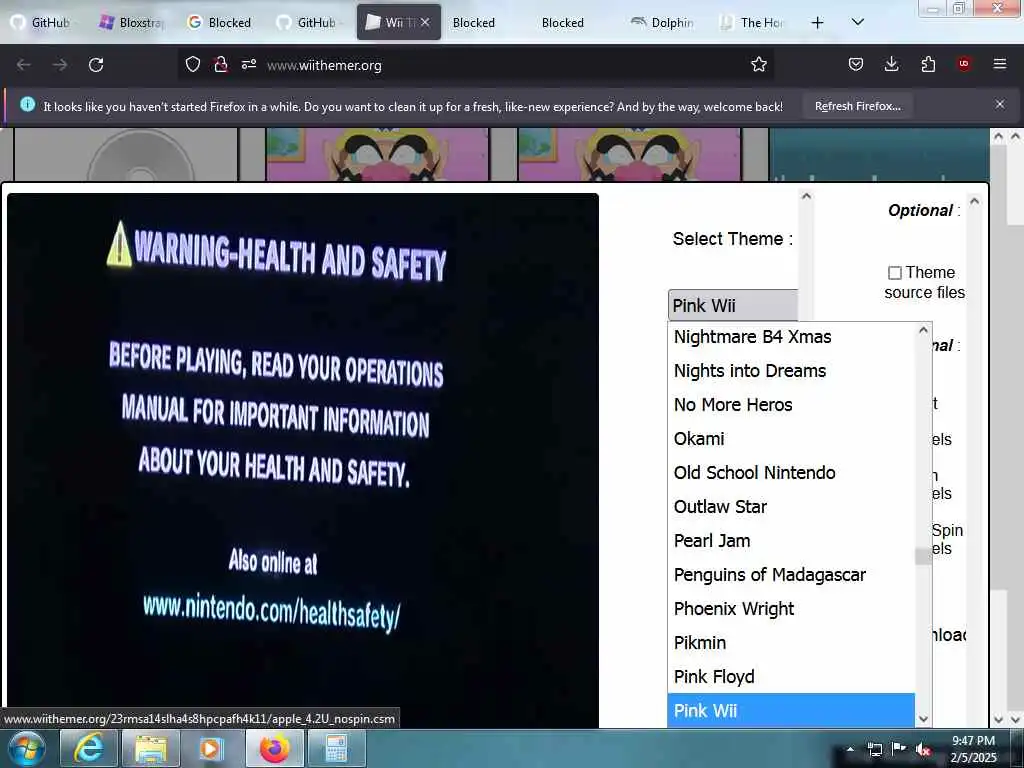The height and width of the screenshot is (768, 1024).
Task: Open the Windows Start menu
Action: click(x=26, y=748)
